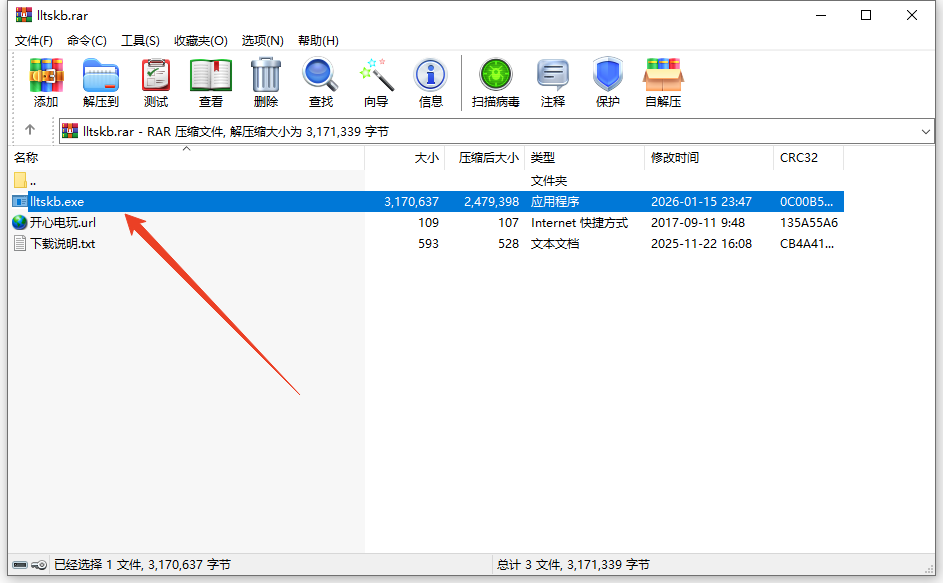943x583 pixels.
Task: Select the 开心电玩.url file name
Action: (63, 223)
